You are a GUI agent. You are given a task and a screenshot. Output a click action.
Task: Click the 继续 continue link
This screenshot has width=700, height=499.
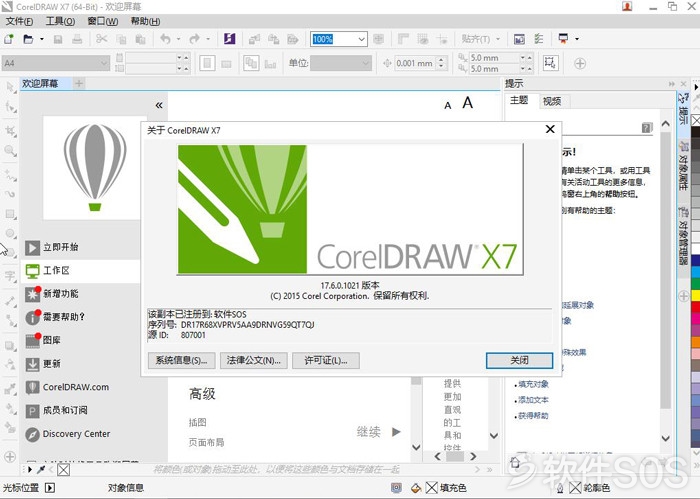click(379, 432)
